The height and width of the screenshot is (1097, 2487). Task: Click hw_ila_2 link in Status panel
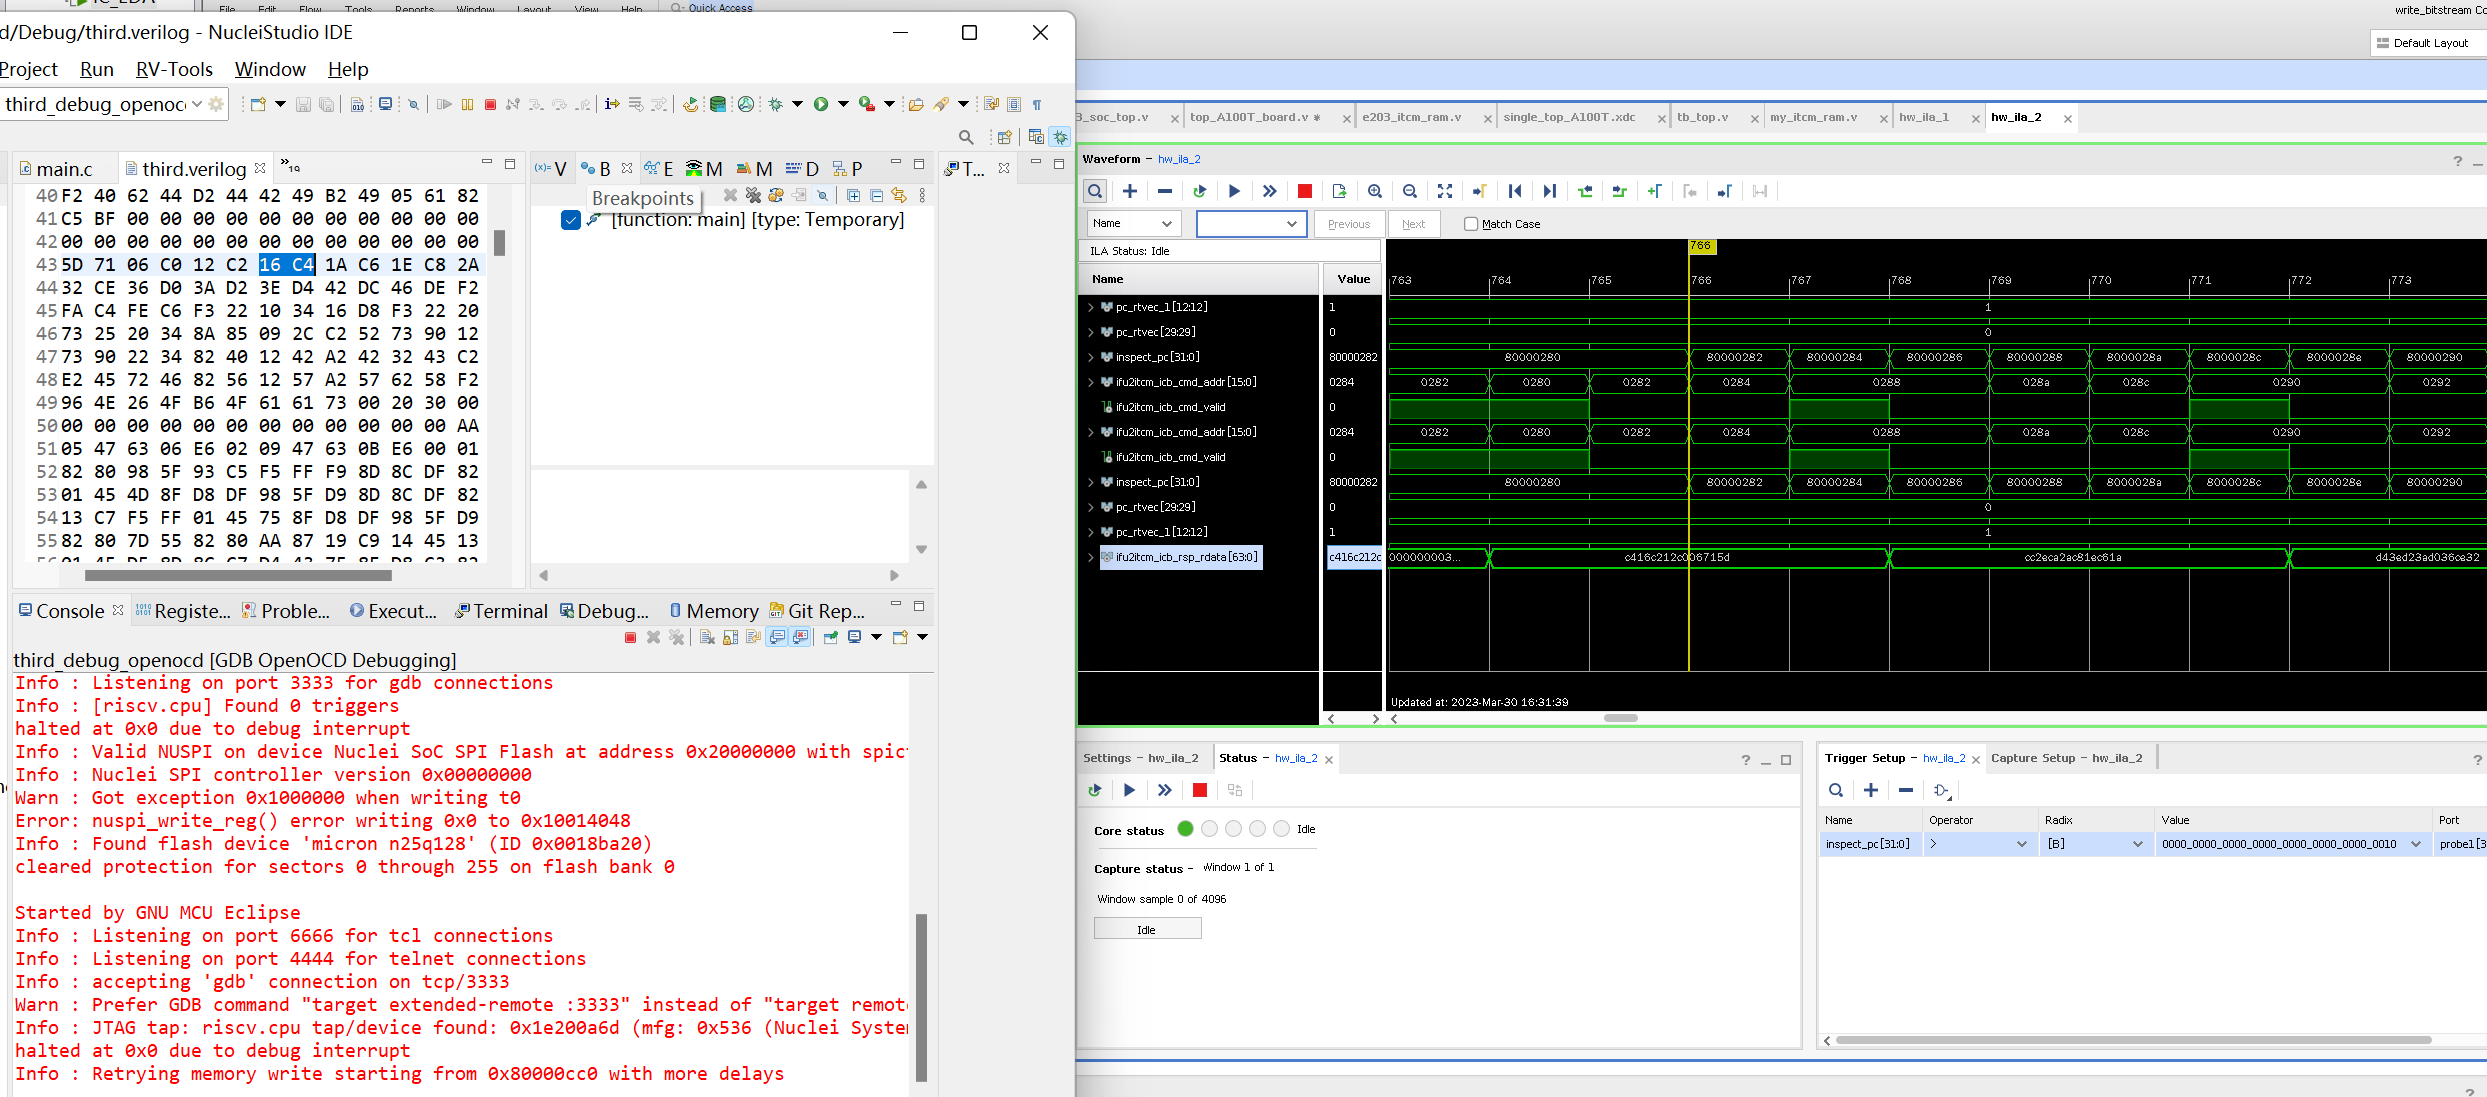pyautogui.click(x=1296, y=758)
